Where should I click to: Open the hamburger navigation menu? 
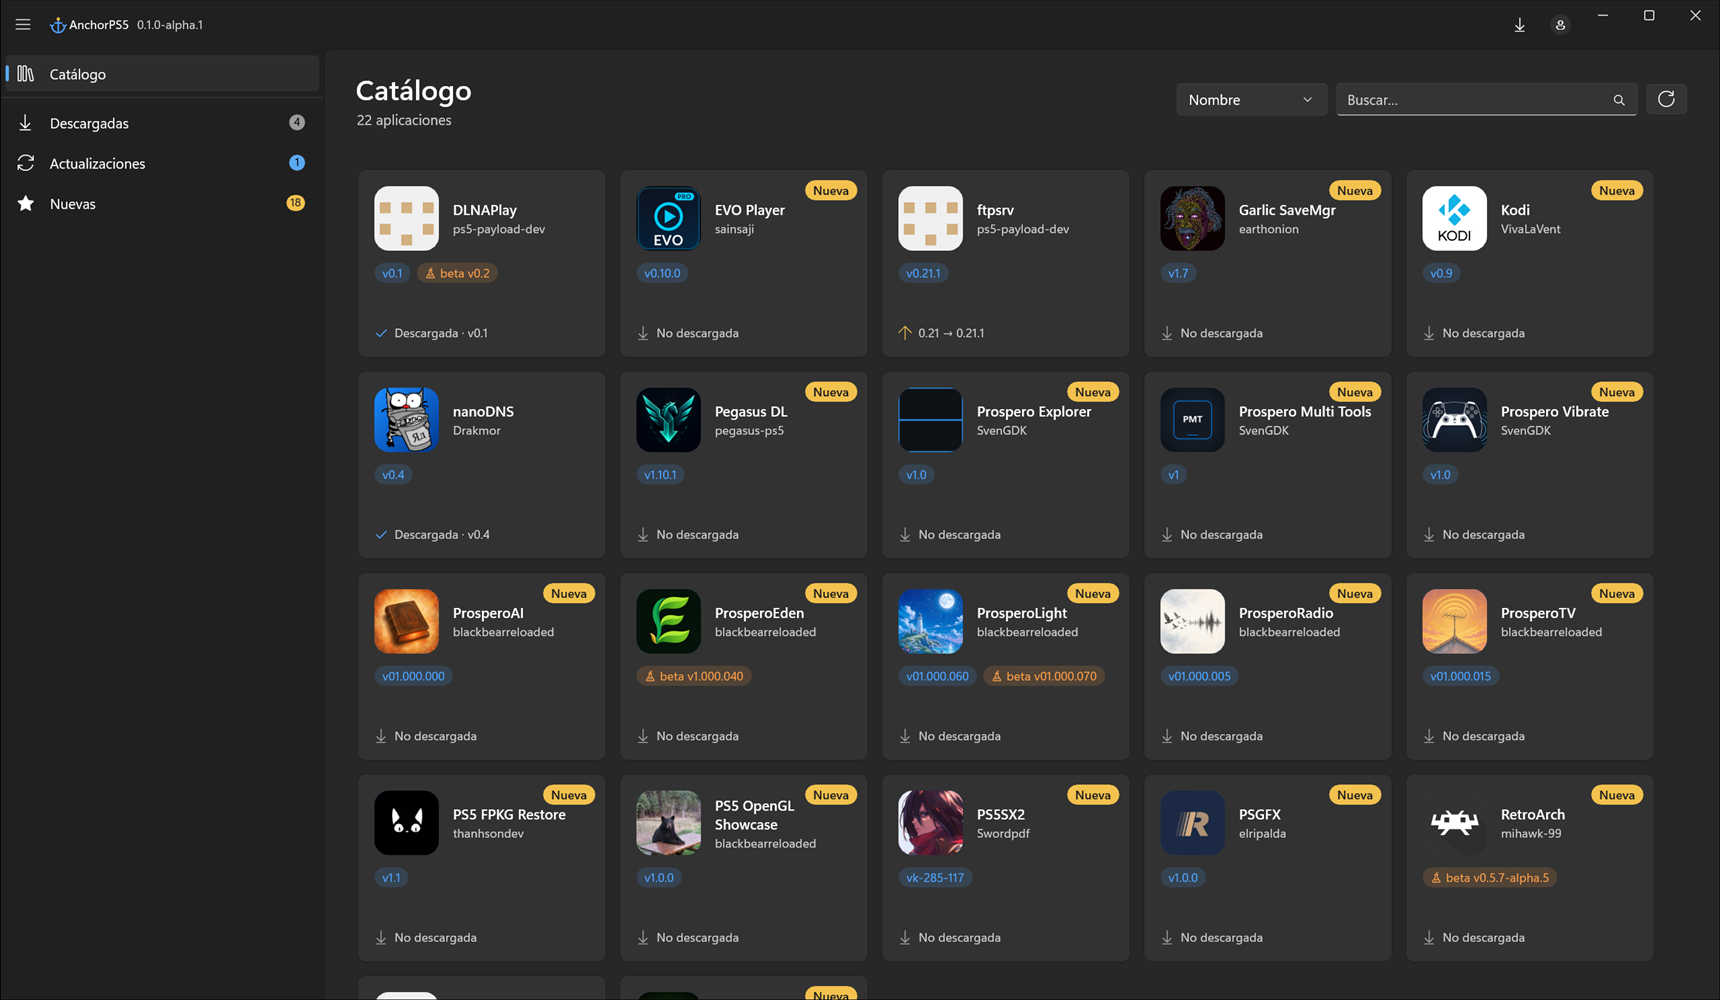(x=23, y=24)
